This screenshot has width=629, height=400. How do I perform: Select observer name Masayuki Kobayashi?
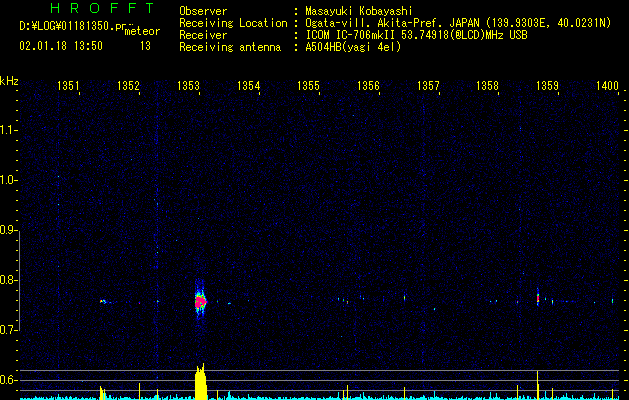pos(359,11)
